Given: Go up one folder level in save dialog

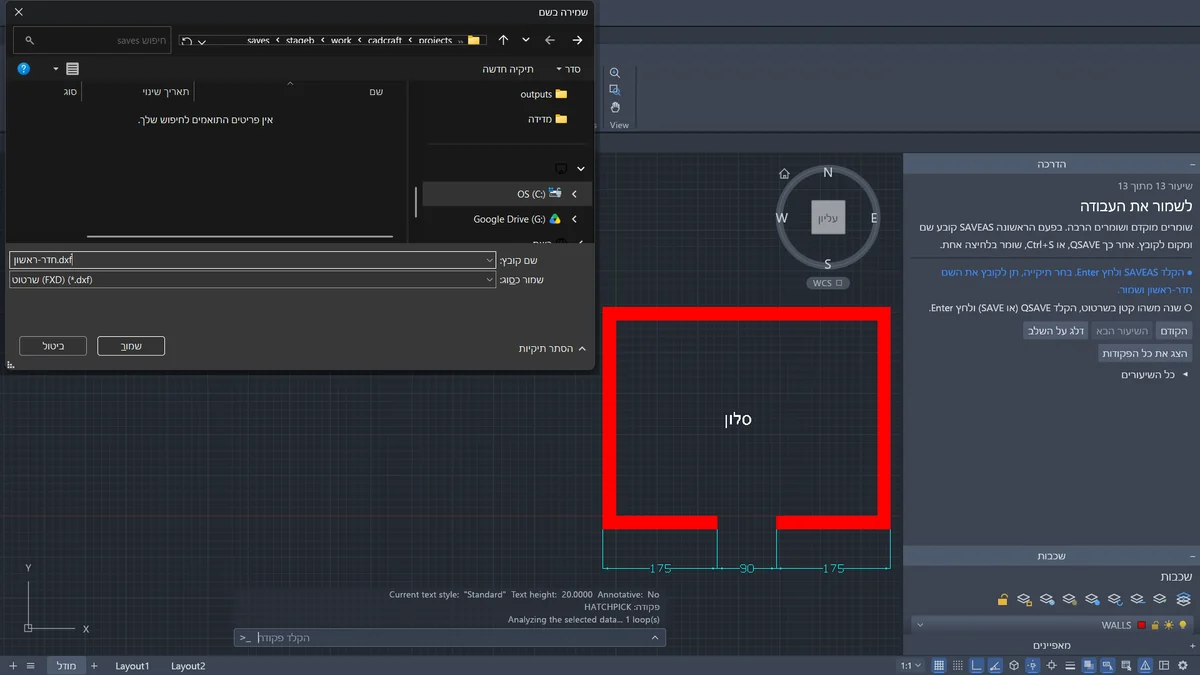Looking at the screenshot, I should click(503, 40).
